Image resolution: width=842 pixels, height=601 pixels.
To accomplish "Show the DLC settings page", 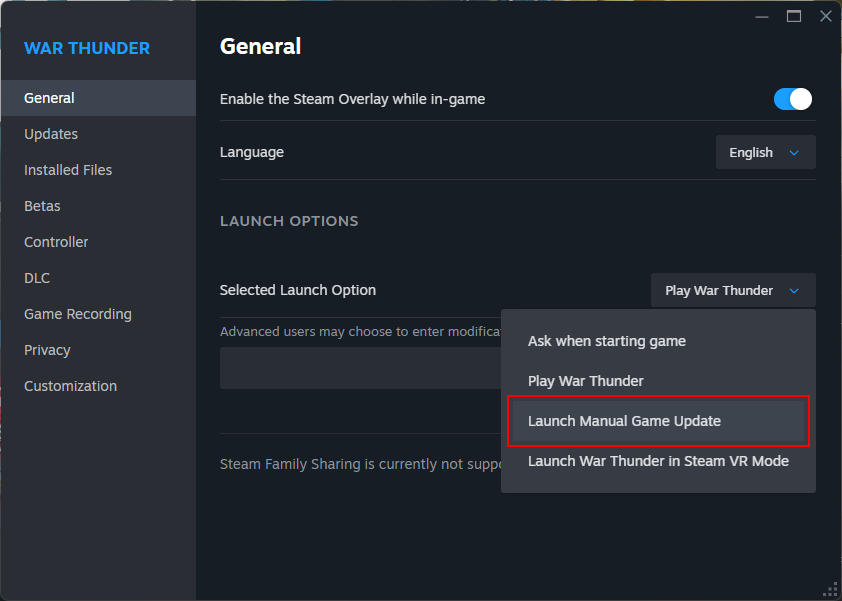I will click(x=37, y=278).
